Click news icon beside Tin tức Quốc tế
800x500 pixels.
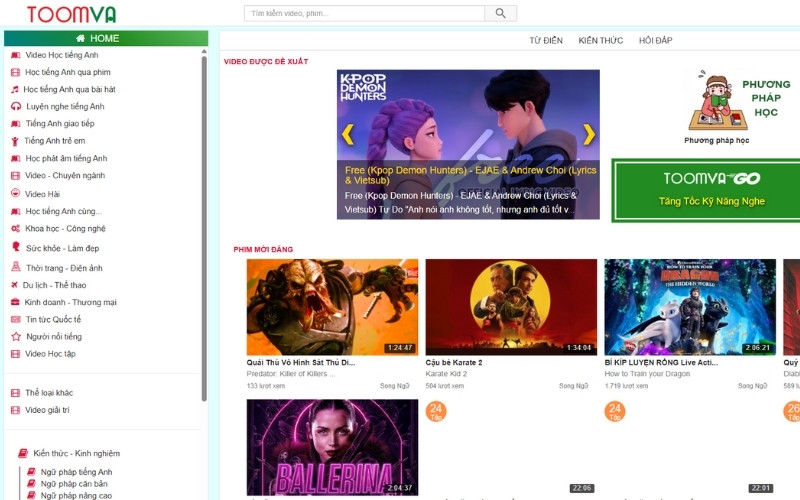tap(16, 319)
